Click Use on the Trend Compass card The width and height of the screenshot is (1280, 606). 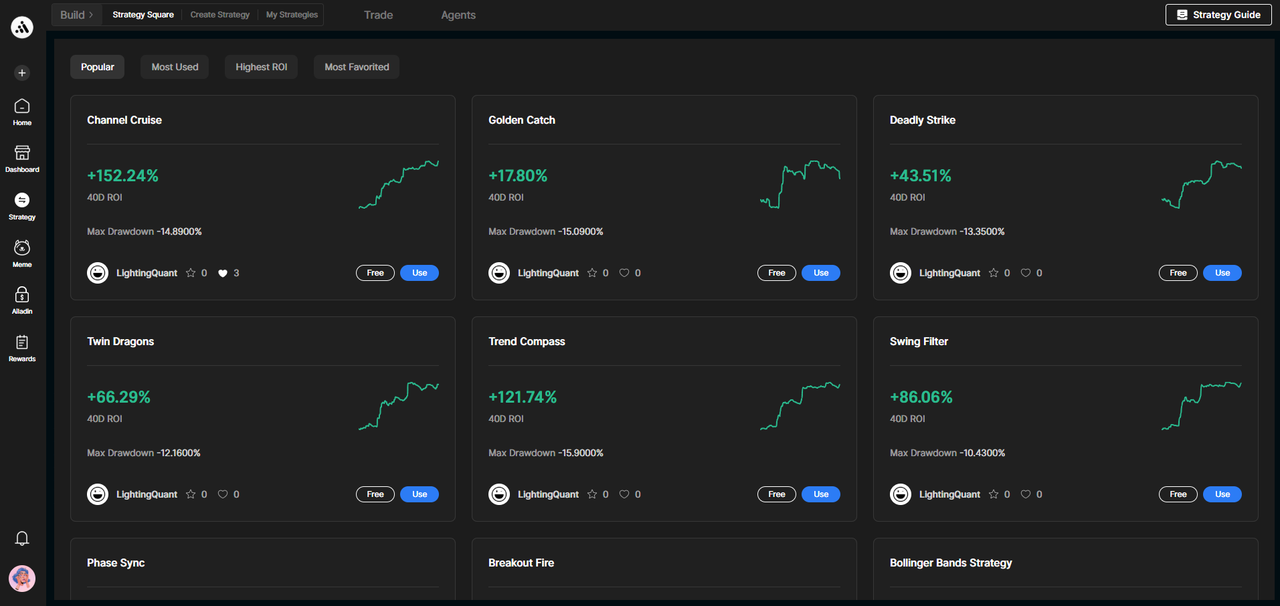pyautogui.click(x=821, y=494)
